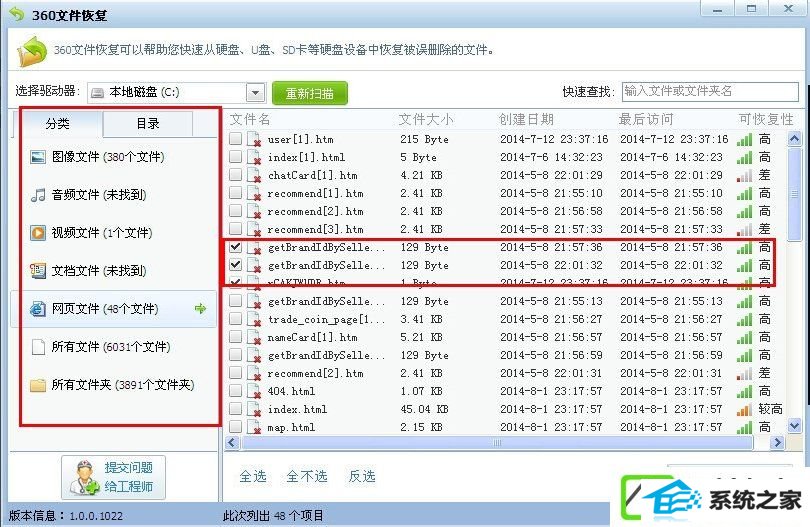Check the box for user[1].htm
The height and width of the screenshot is (527, 810).
click(236, 138)
